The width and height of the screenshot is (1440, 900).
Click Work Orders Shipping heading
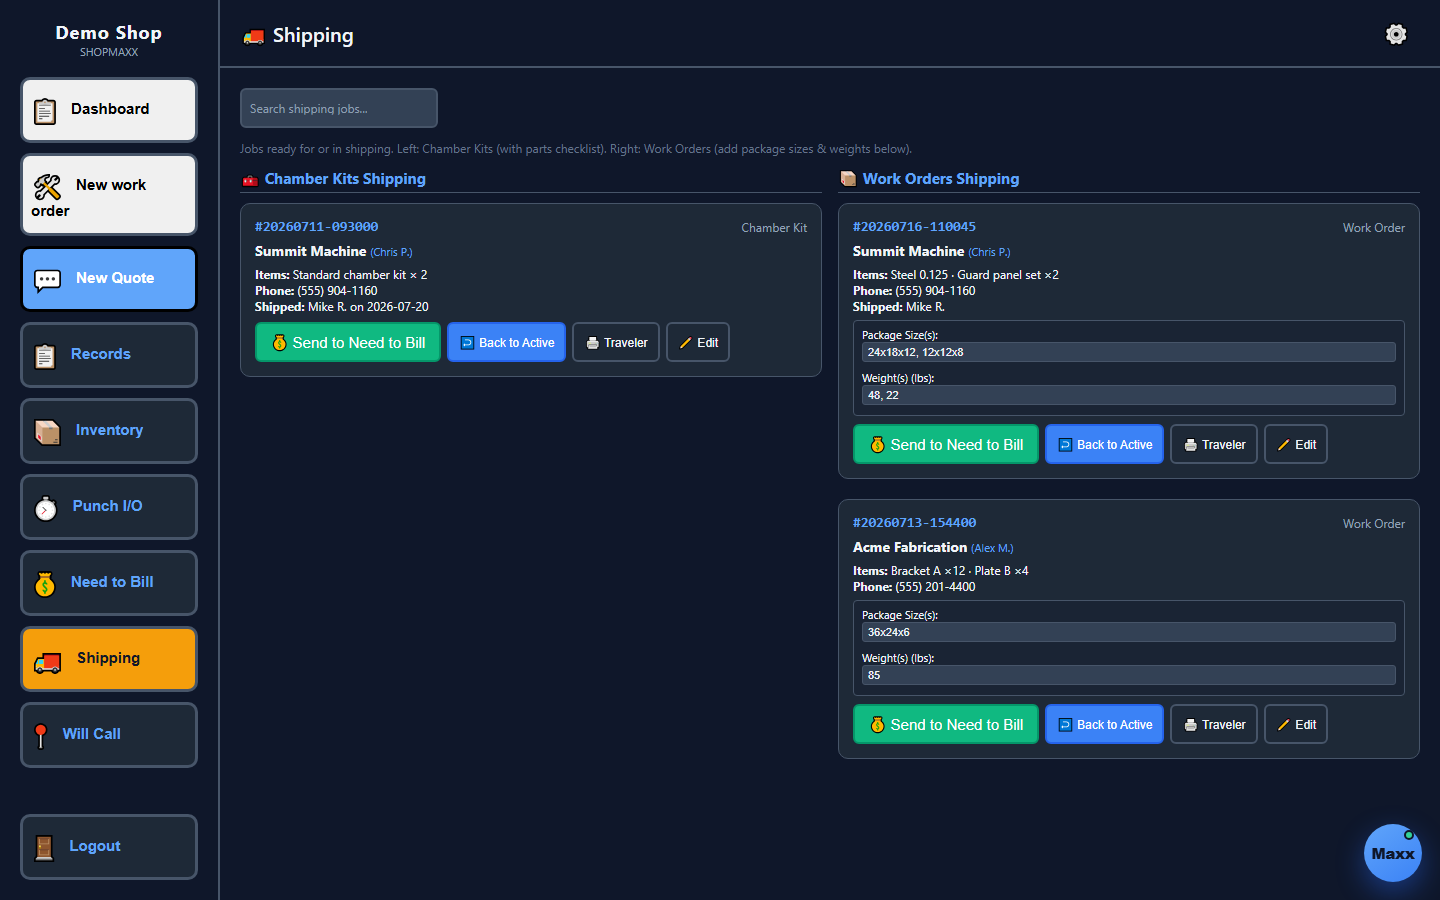pyautogui.click(x=941, y=179)
